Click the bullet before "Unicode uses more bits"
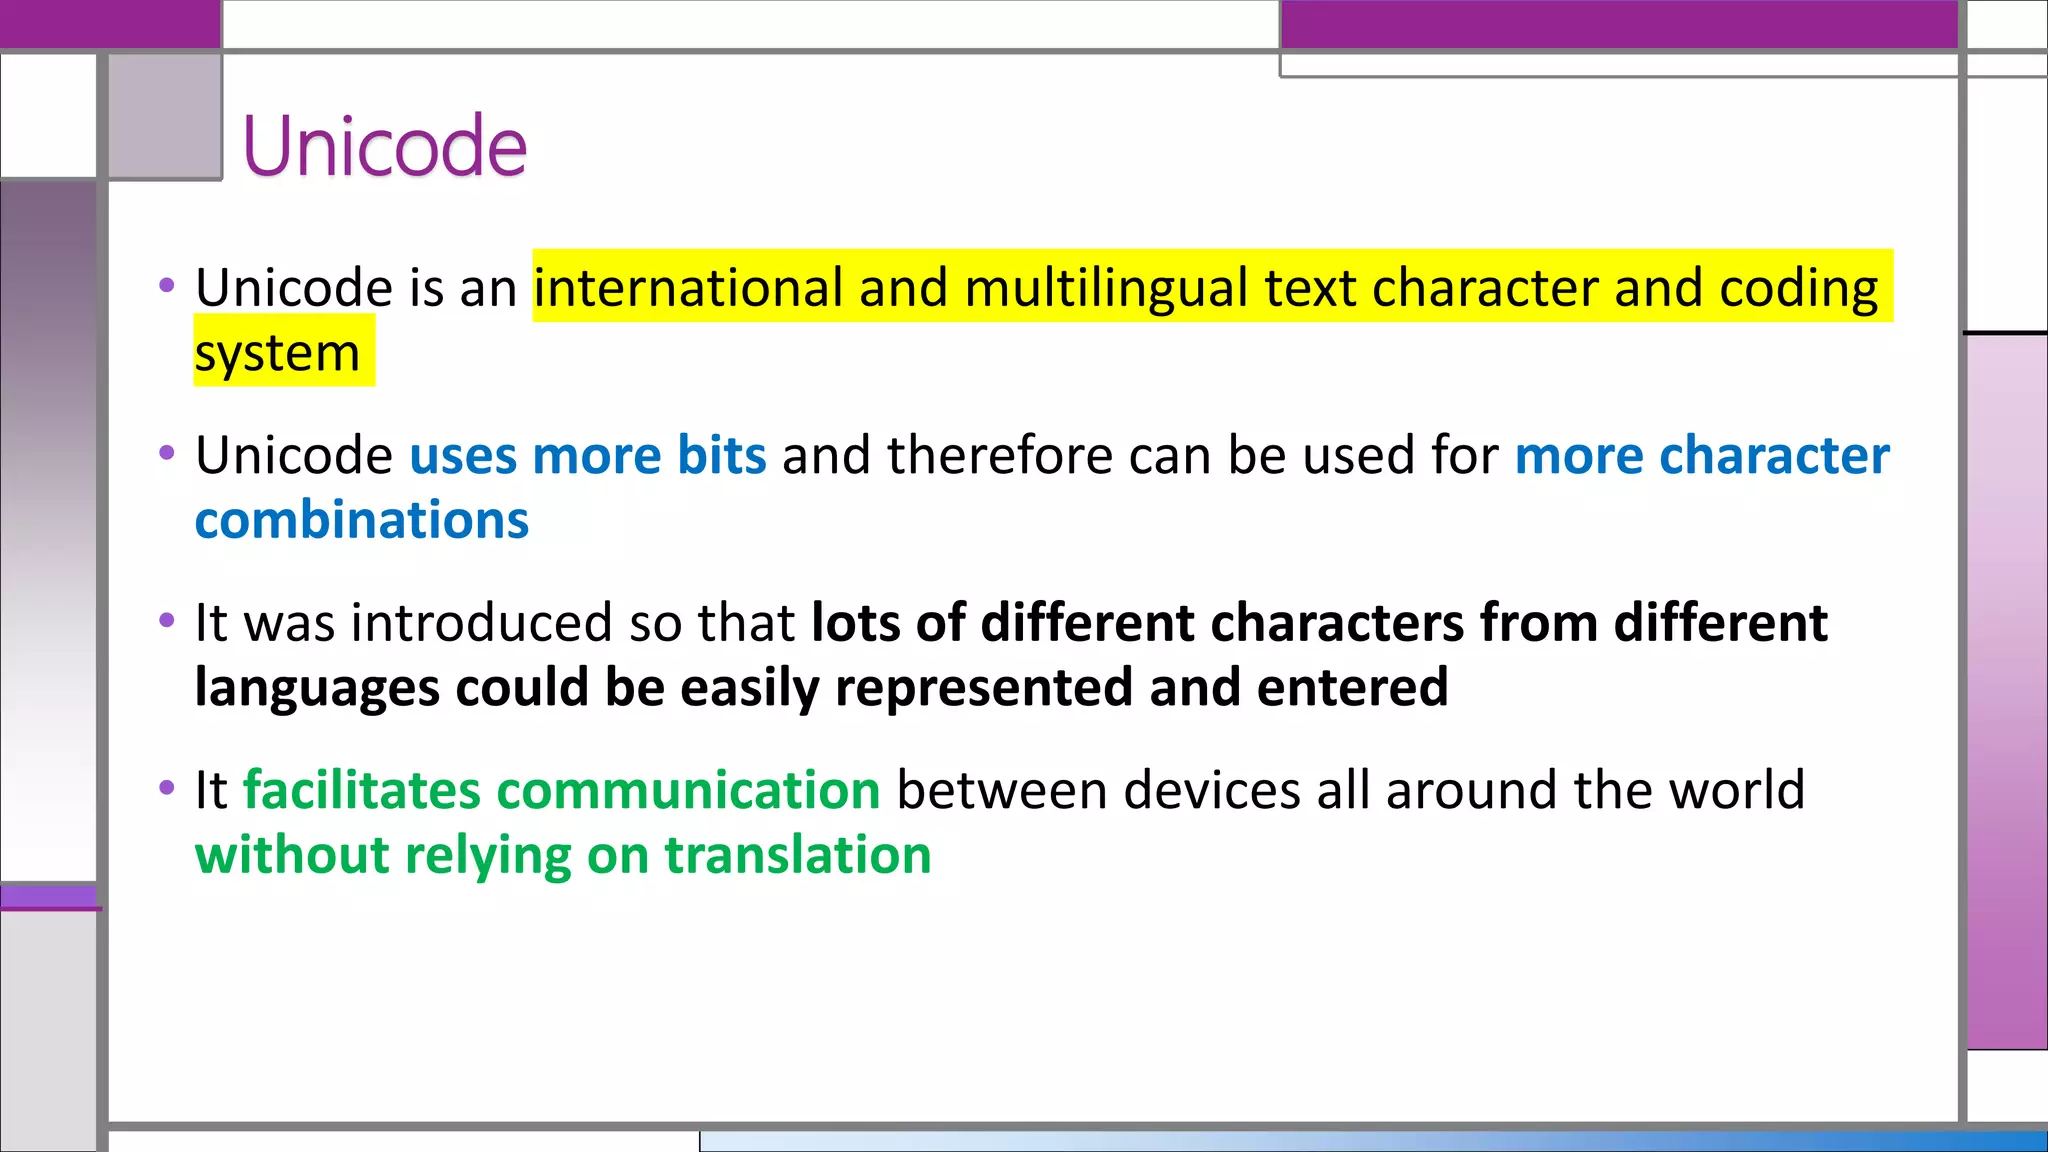The image size is (2048, 1152). [x=167, y=454]
